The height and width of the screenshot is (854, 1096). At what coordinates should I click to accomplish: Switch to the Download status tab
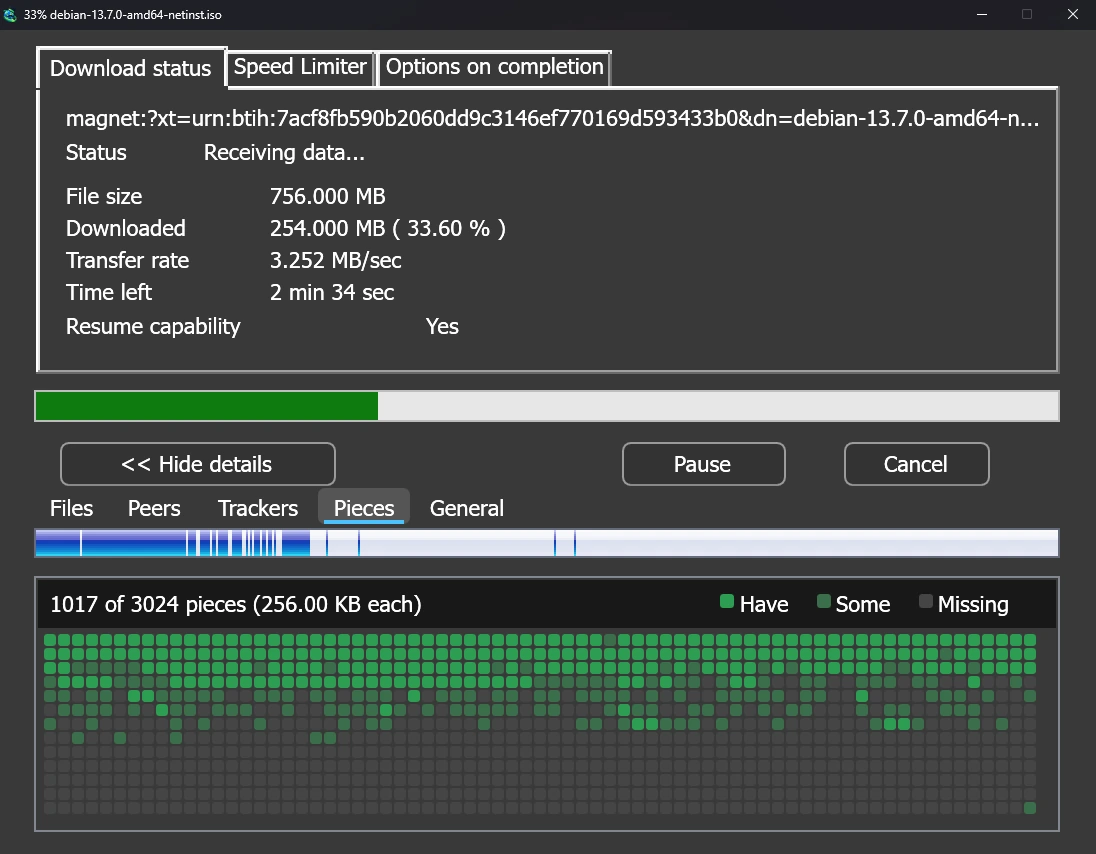click(x=131, y=68)
